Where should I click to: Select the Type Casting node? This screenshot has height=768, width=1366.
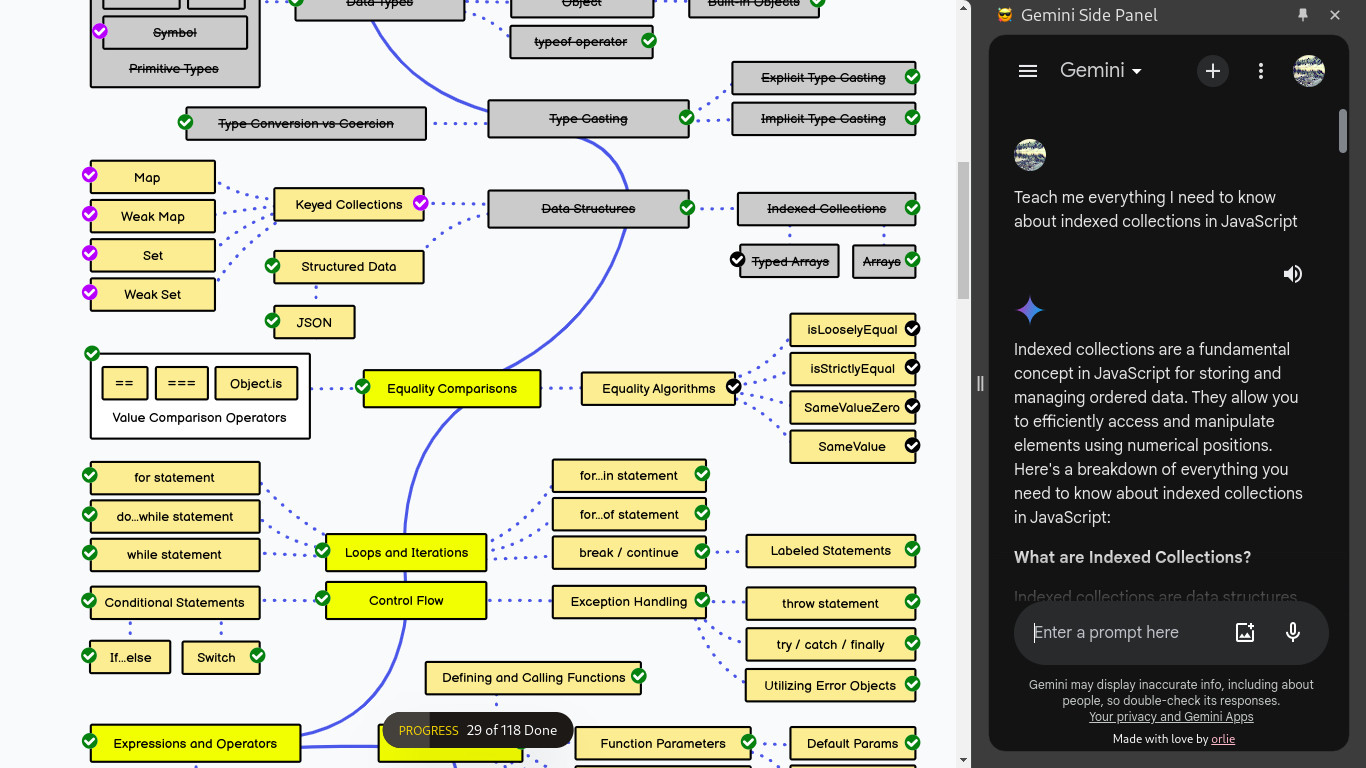[588, 119]
